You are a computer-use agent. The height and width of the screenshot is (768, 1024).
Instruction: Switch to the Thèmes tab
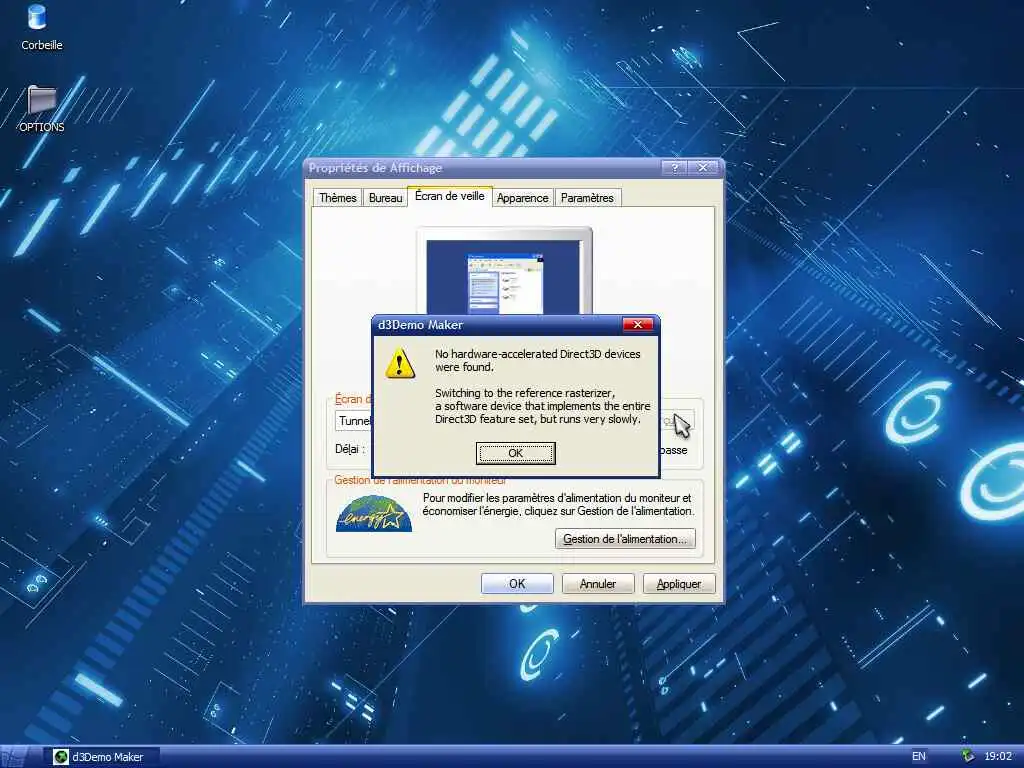pyautogui.click(x=338, y=197)
